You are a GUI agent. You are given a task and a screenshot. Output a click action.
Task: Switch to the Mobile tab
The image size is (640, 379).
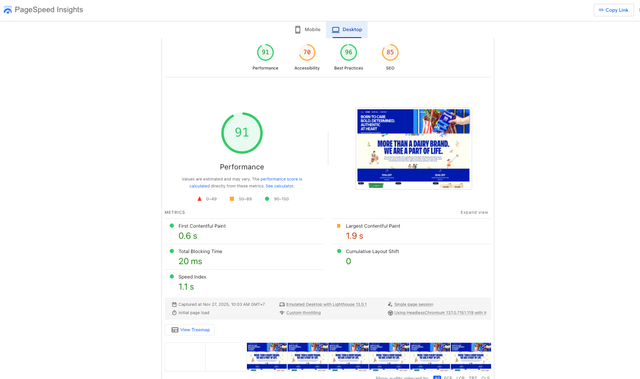click(x=307, y=29)
